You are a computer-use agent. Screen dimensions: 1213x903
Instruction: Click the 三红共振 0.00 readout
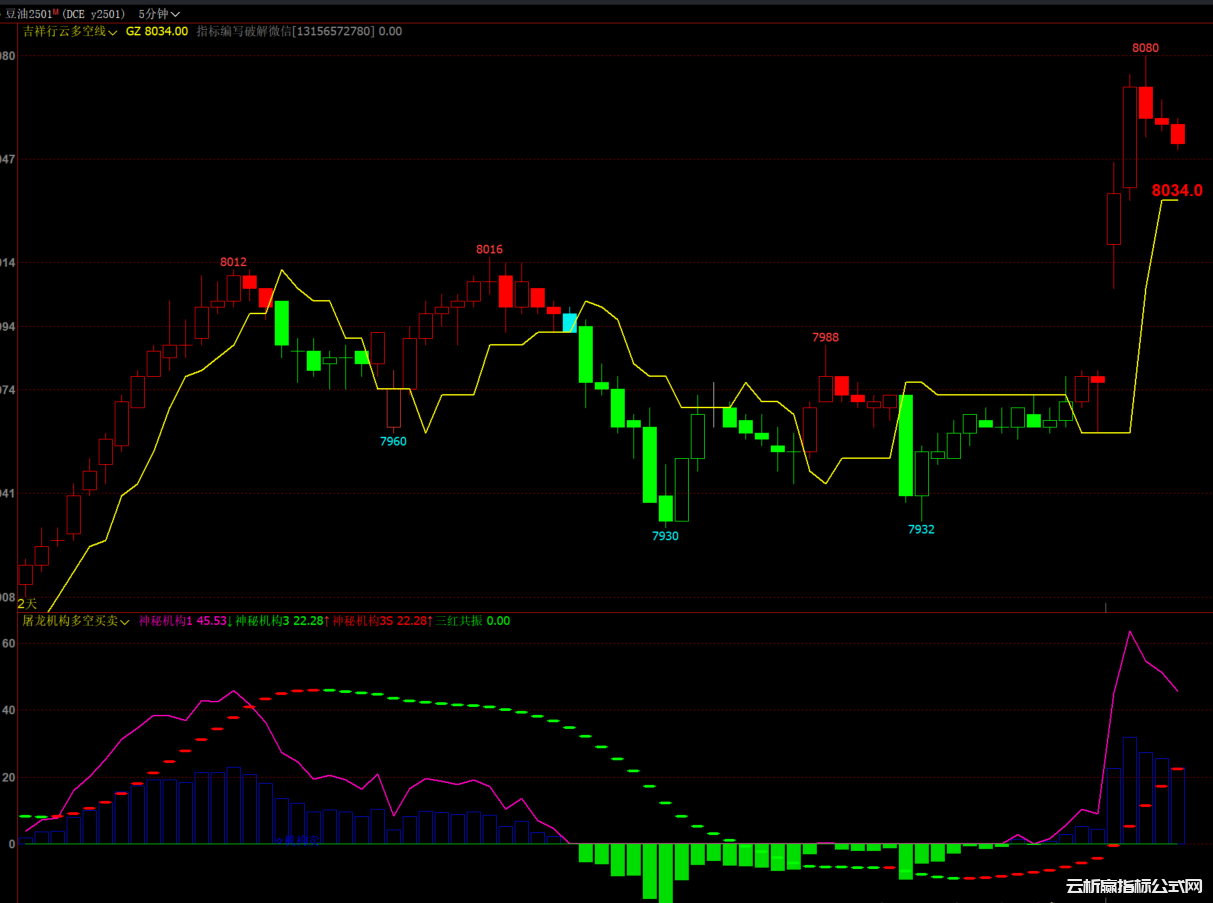coord(473,621)
